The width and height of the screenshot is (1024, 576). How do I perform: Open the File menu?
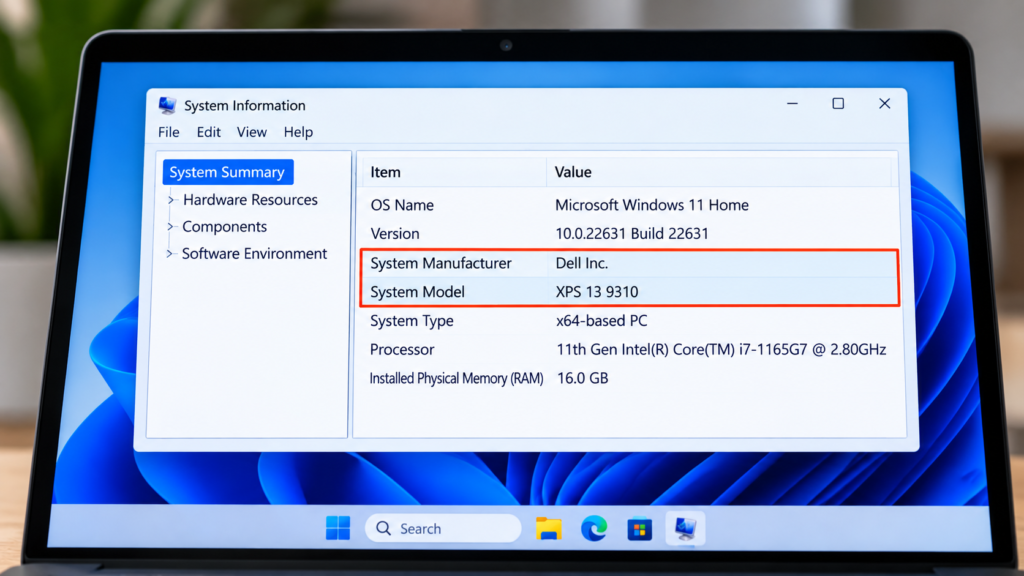(x=168, y=132)
